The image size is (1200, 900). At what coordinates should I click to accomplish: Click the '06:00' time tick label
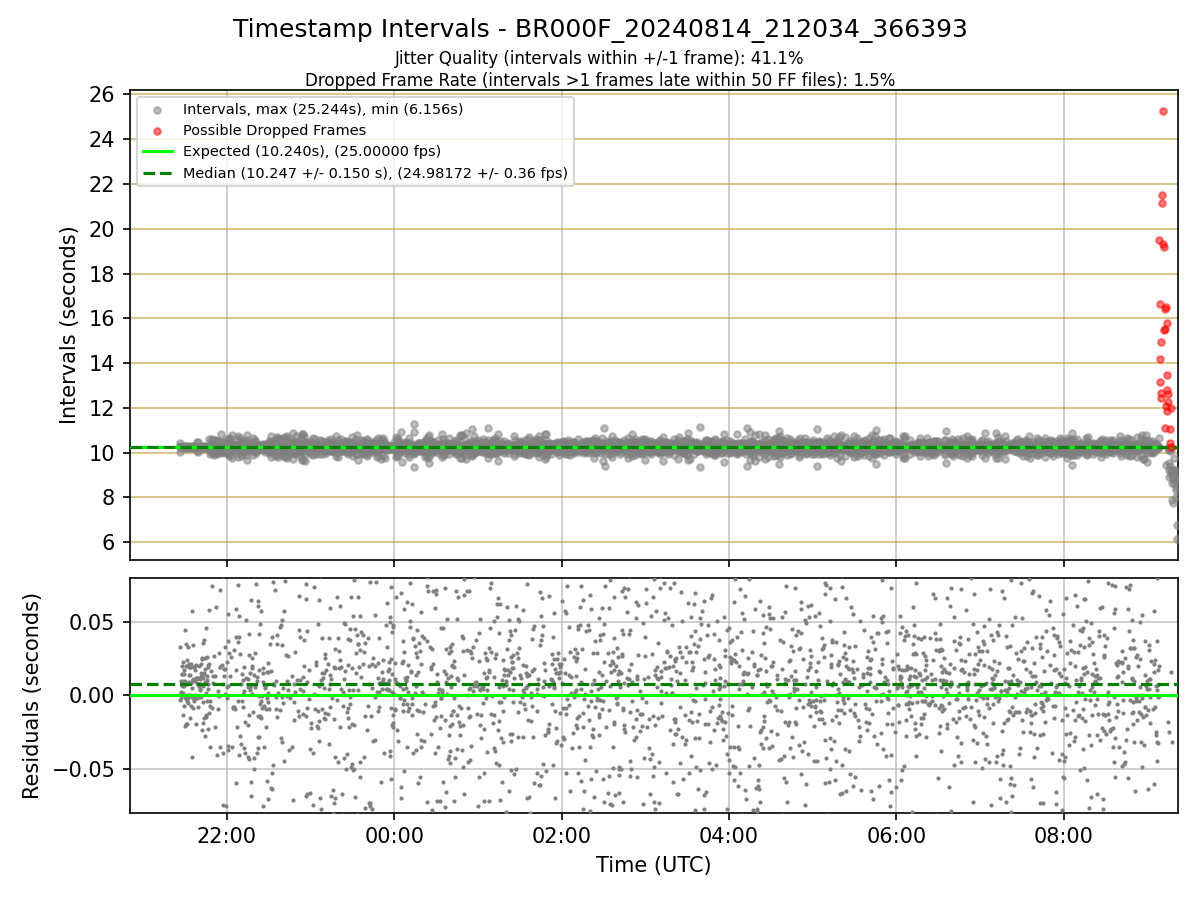895,834
